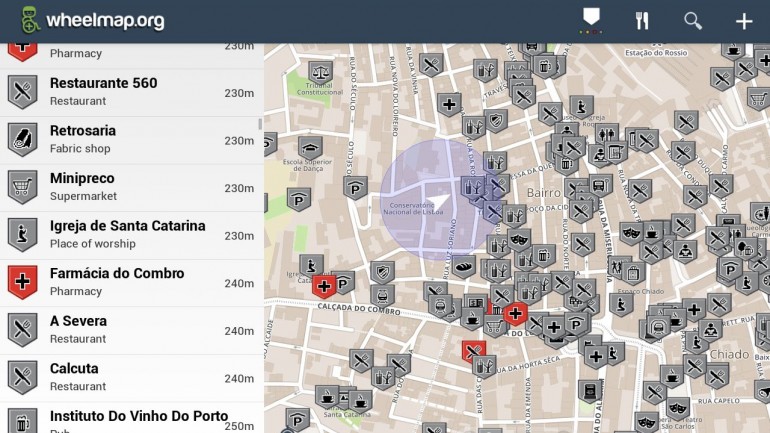The image size is (770, 433).
Task: Tap the bus stop marker near Bairro
Action: (601, 186)
